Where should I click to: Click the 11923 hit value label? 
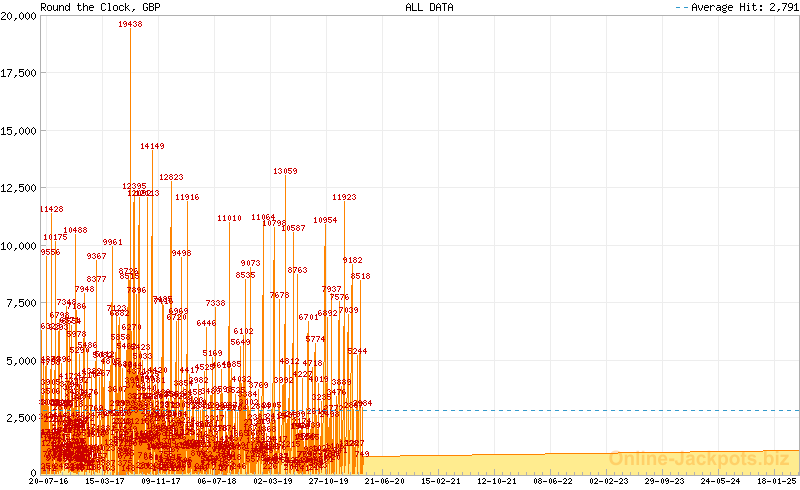point(344,197)
